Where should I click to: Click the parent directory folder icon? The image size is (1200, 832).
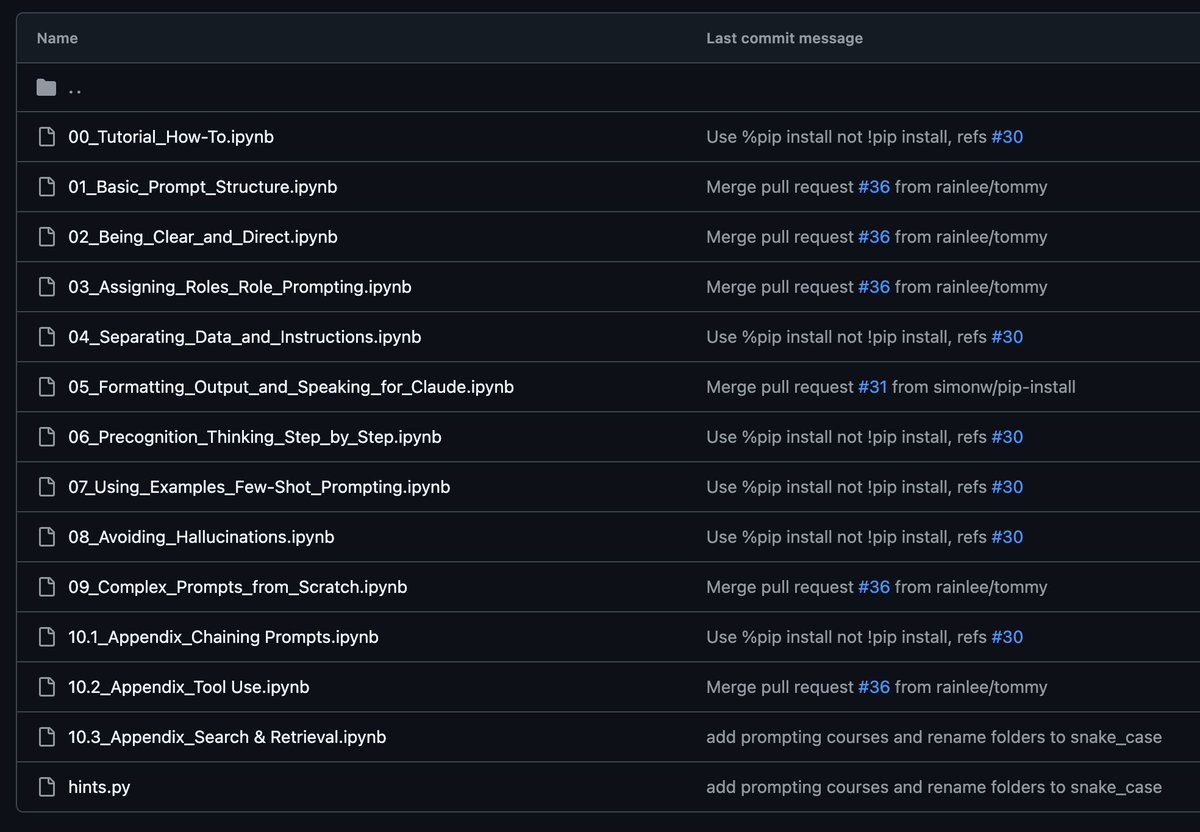point(46,88)
